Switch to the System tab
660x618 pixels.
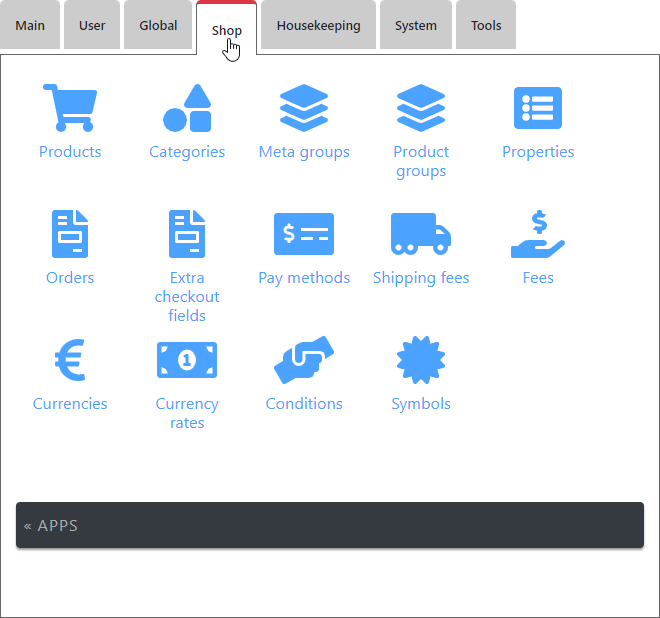(x=415, y=26)
